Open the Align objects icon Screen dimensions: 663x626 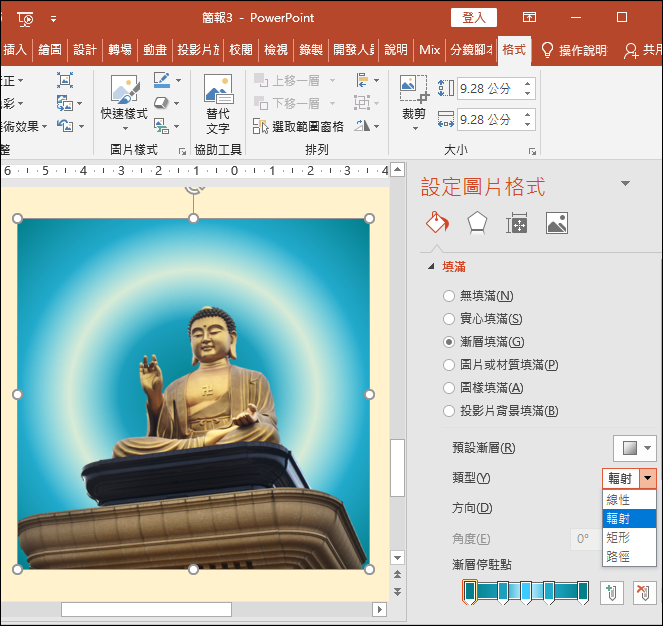tap(362, 80)
